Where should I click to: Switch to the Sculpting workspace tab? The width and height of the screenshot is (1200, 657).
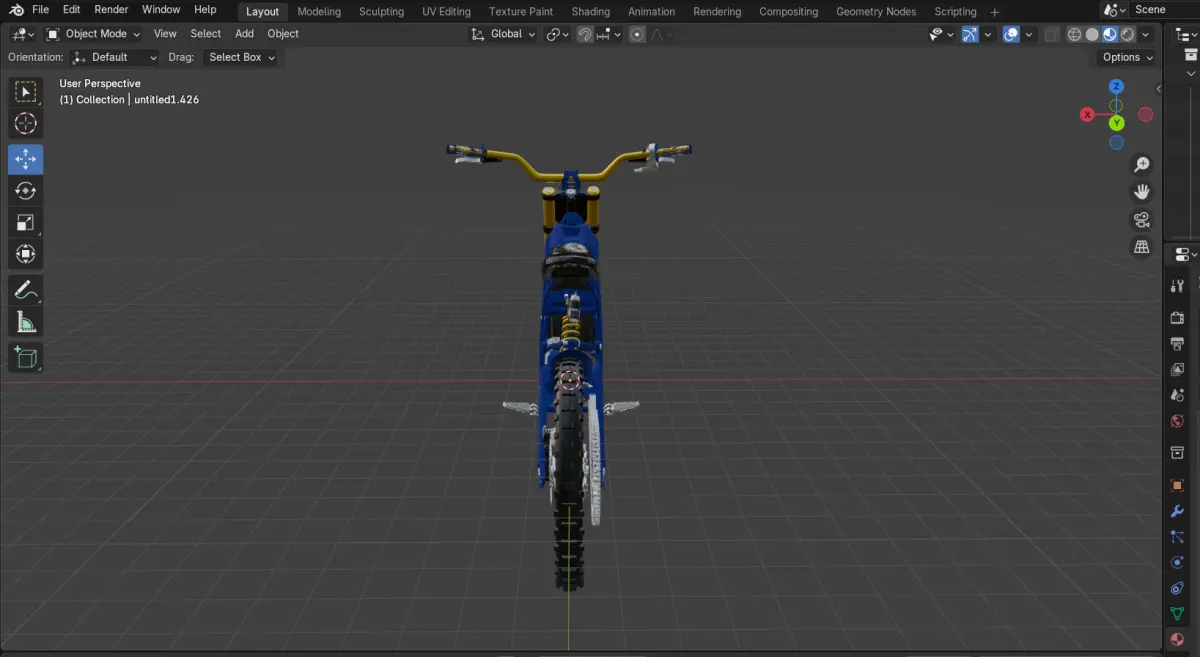pyautogui.click(x=382, y=11)
